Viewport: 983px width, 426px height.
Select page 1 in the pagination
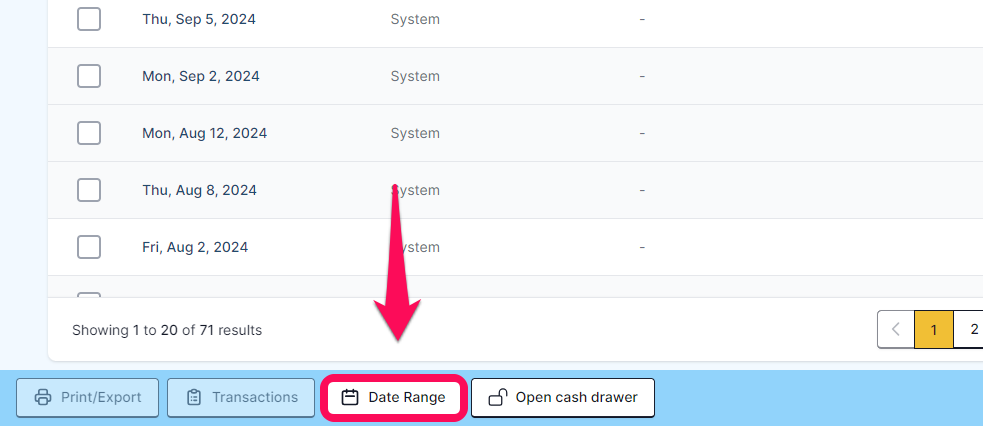[934, 330]
